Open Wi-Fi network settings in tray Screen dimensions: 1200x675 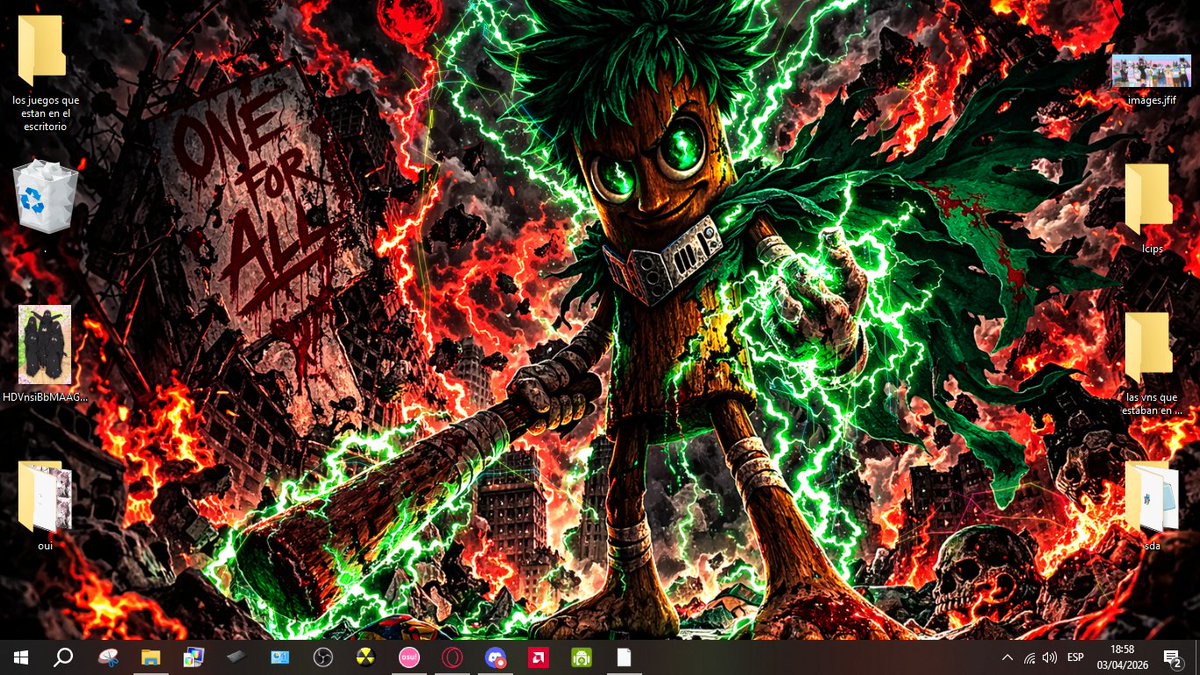1029,657
